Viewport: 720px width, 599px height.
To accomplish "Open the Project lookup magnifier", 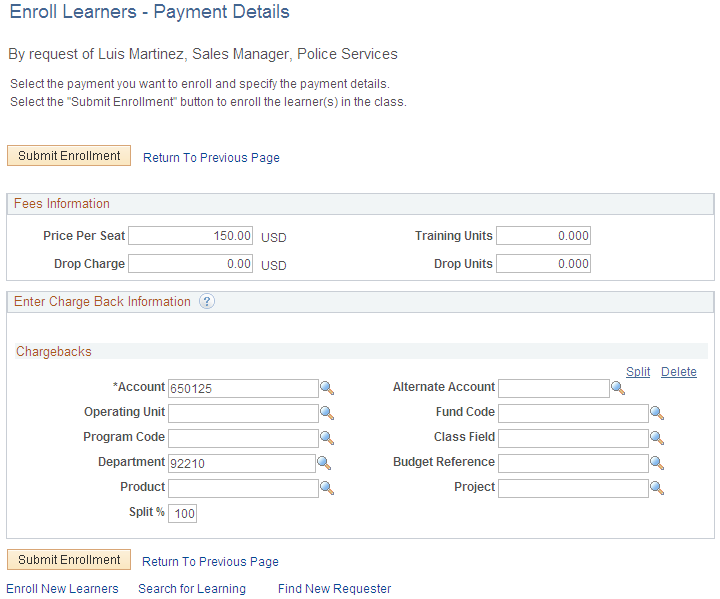I will pos(656,488).
